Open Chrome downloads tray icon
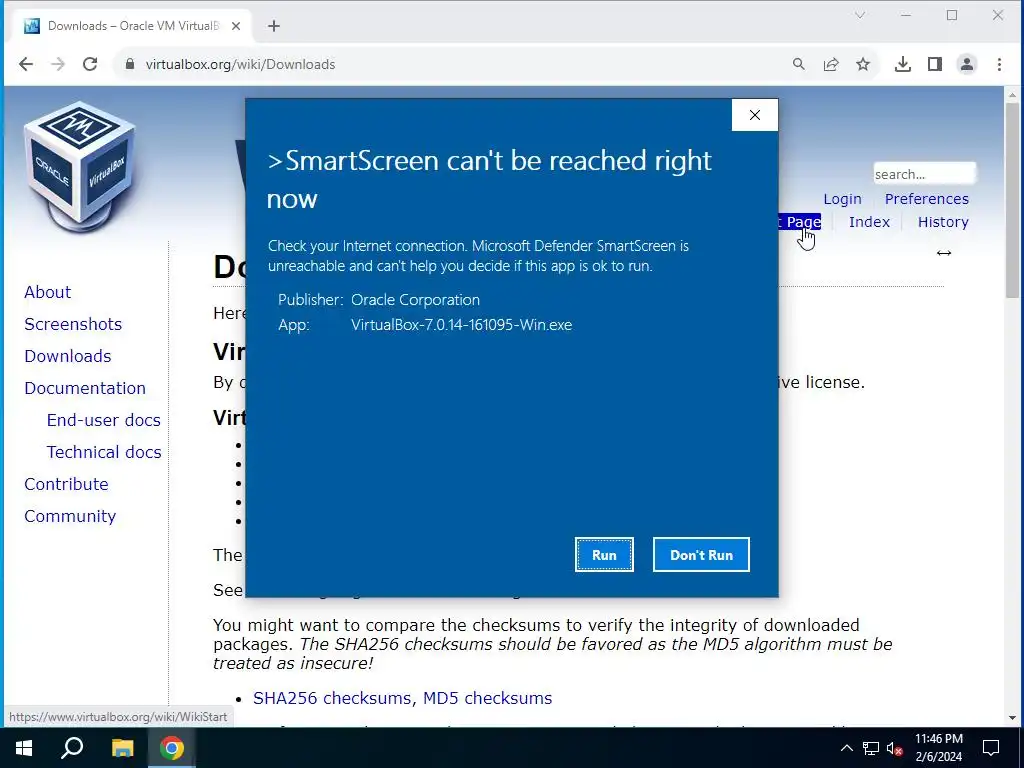Image resolution: width=1024 pixels, height=768 pixels. point(903,64)
